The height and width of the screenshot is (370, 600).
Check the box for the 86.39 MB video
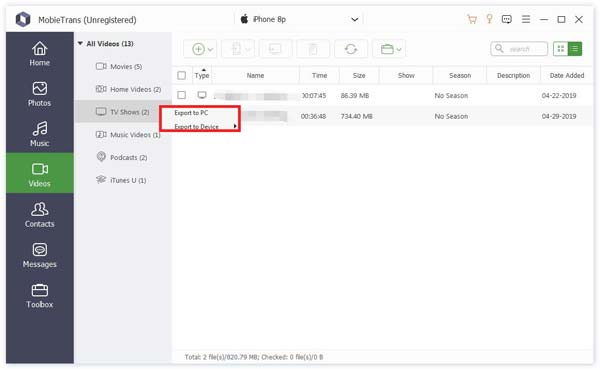tap(182, 95)
